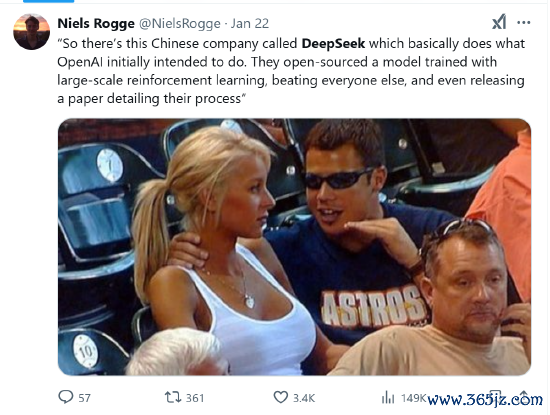Image resolution: width=550 pixels, height=415 pixels.
Task: Select the blue-underlined tab at top
Action: 48,1
